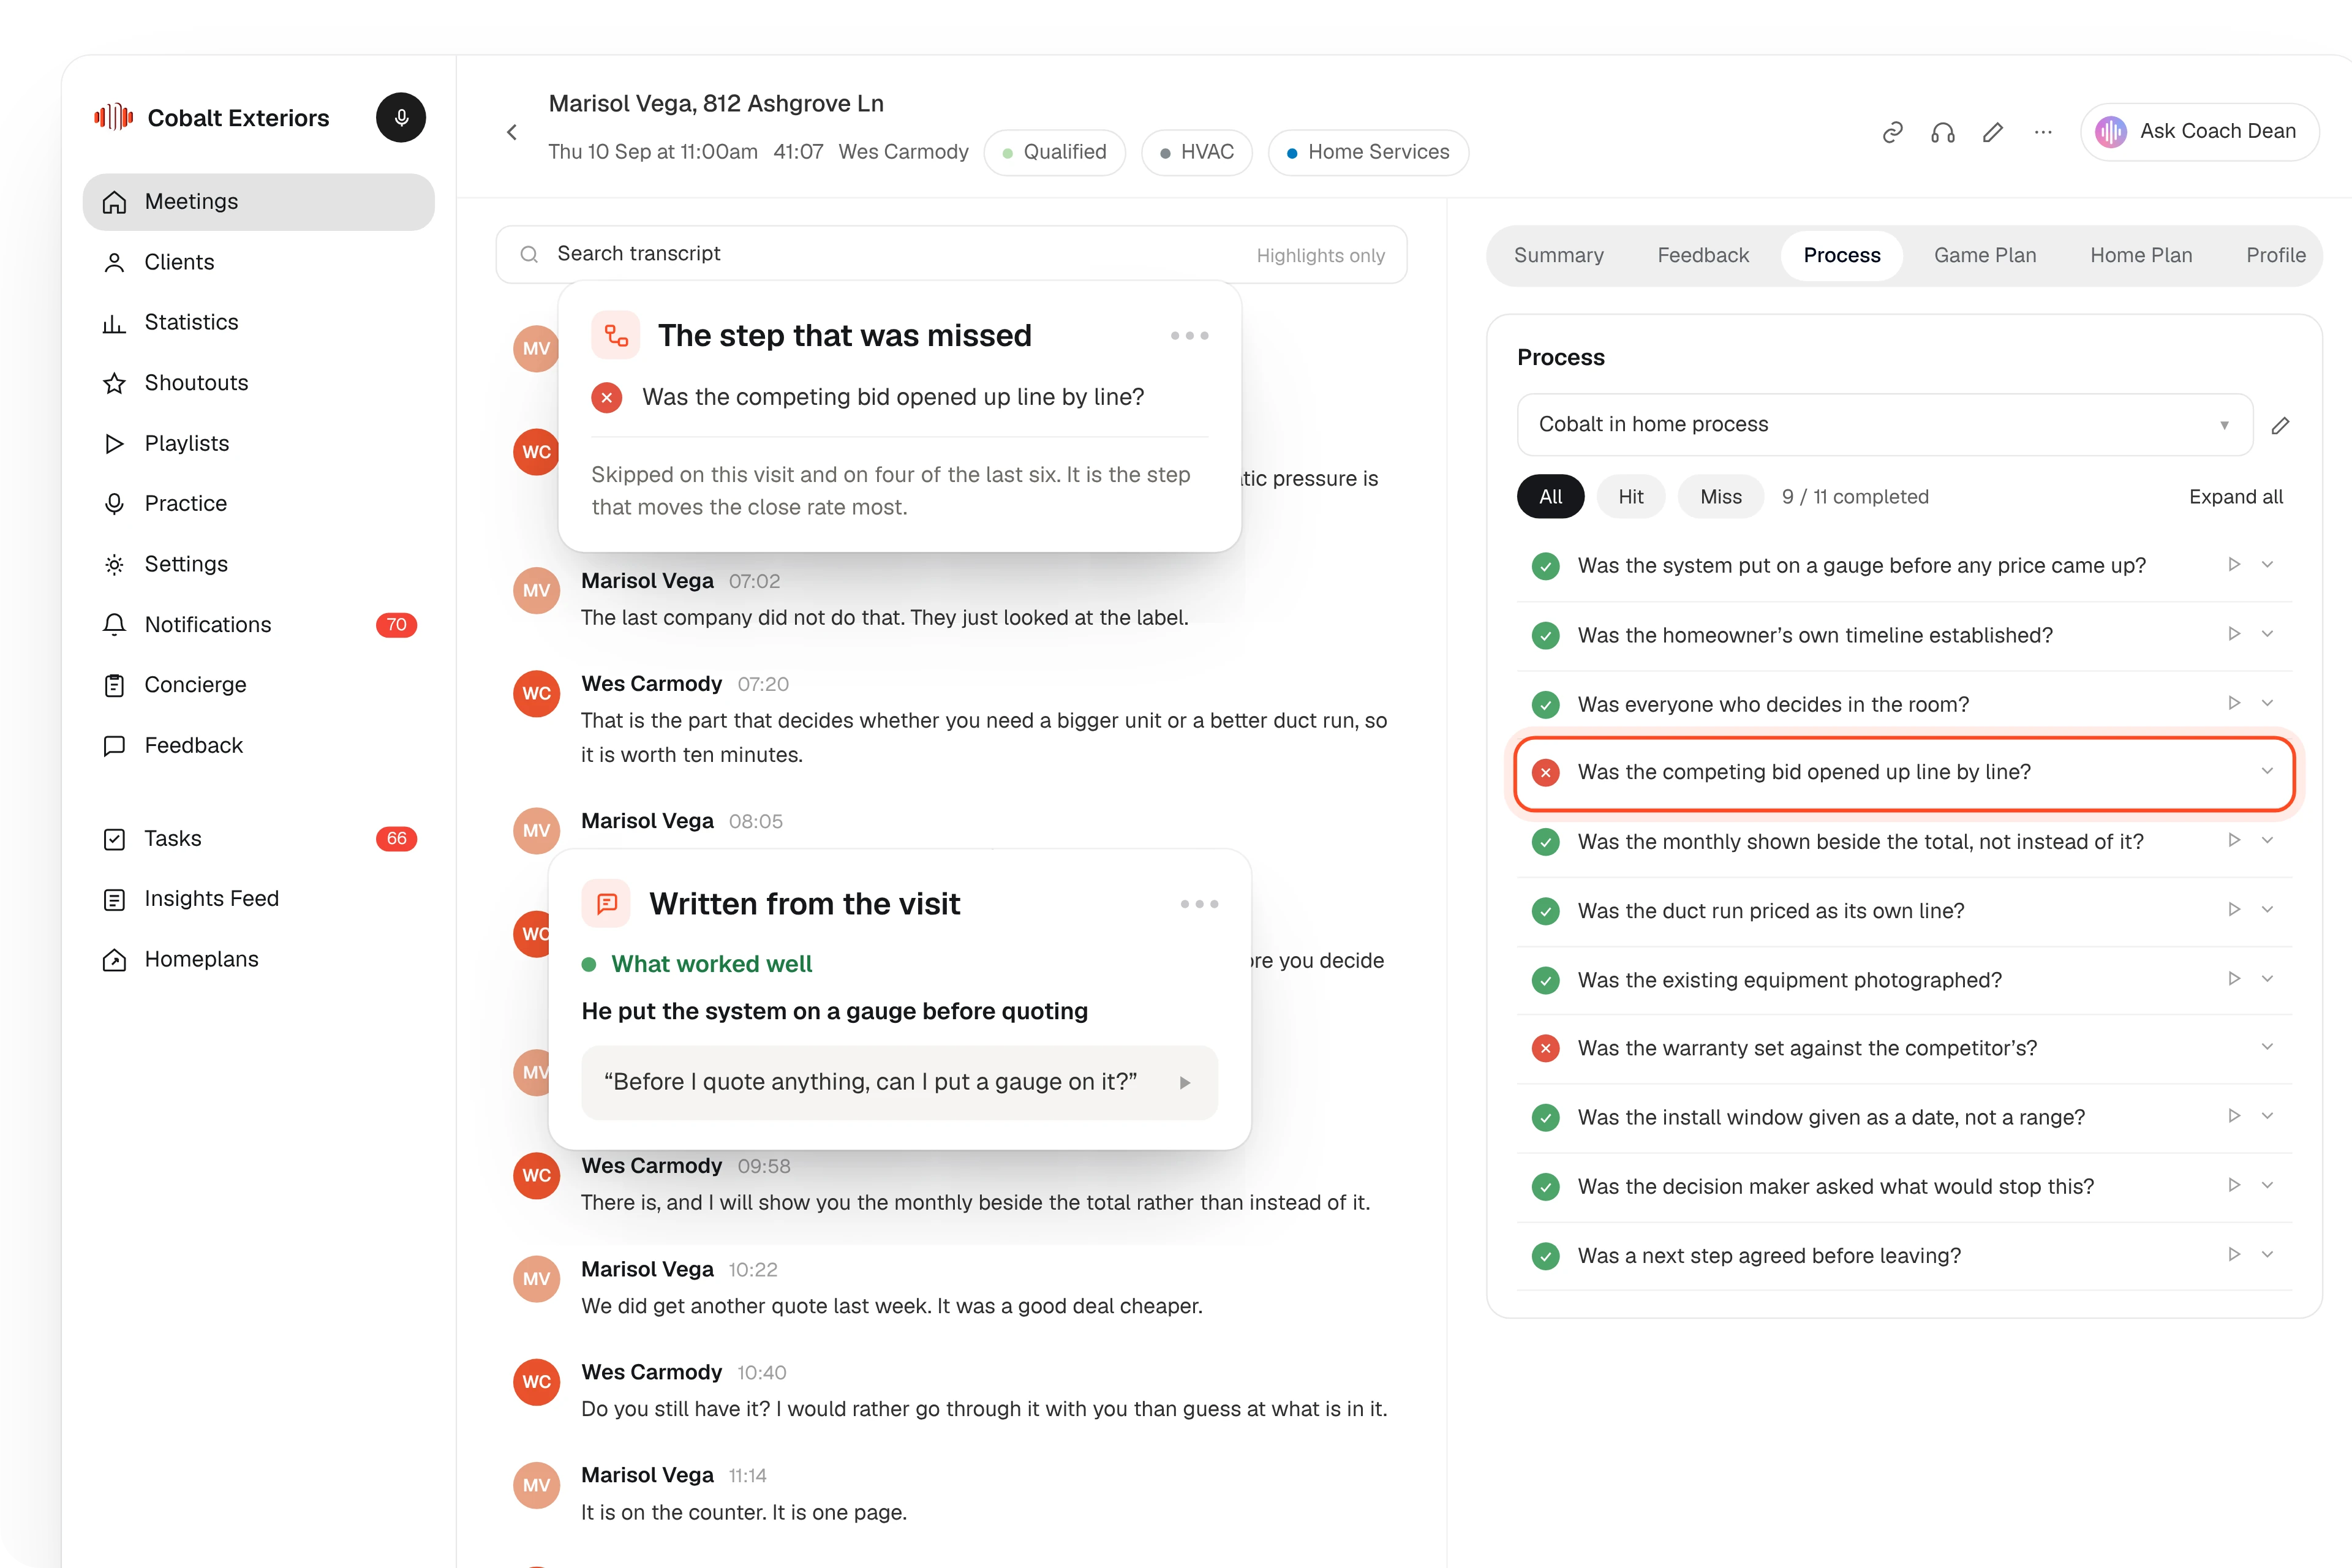Play clip for duct run priced line
2352x1568 pixels.
[2234, 910]
